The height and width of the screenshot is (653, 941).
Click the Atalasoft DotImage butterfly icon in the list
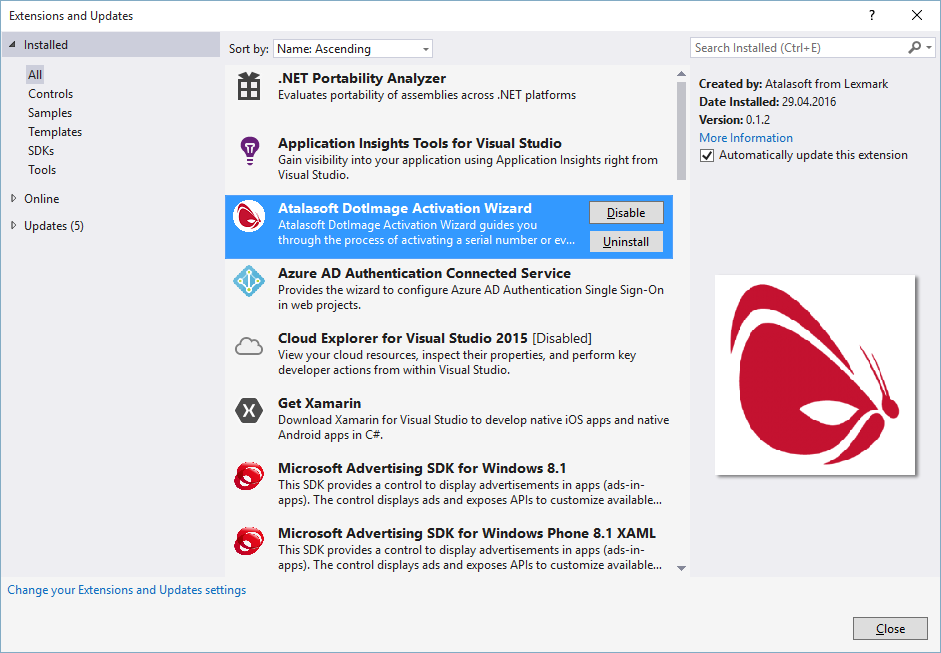248,215
